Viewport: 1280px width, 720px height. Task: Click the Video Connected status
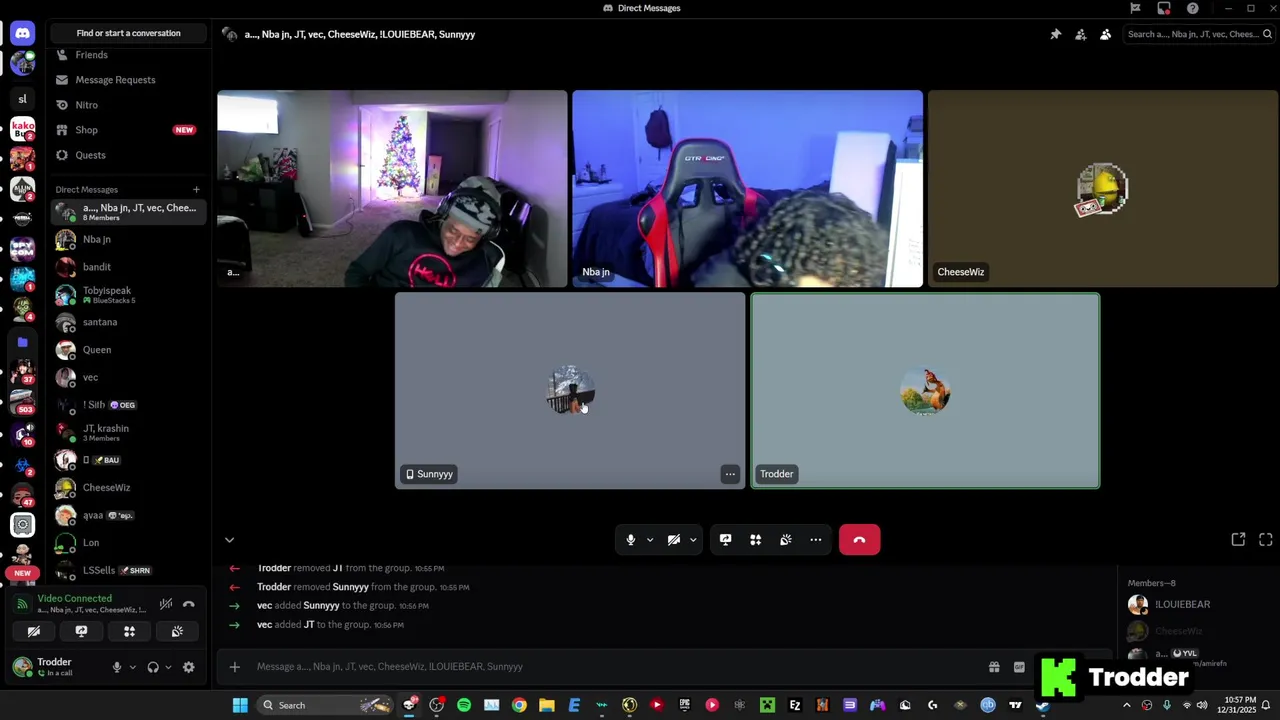[x=75, y=598]
